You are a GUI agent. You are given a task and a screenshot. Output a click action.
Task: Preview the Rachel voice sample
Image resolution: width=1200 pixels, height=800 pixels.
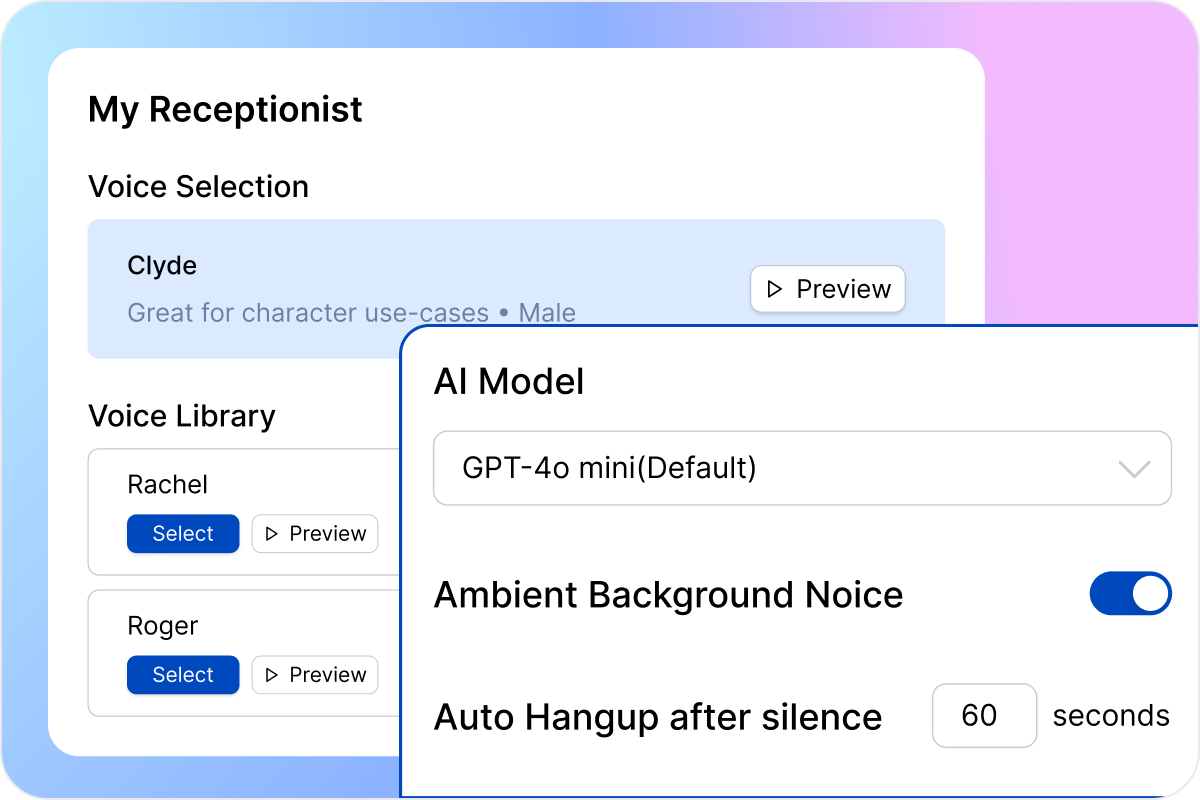[x=315, y=534]
